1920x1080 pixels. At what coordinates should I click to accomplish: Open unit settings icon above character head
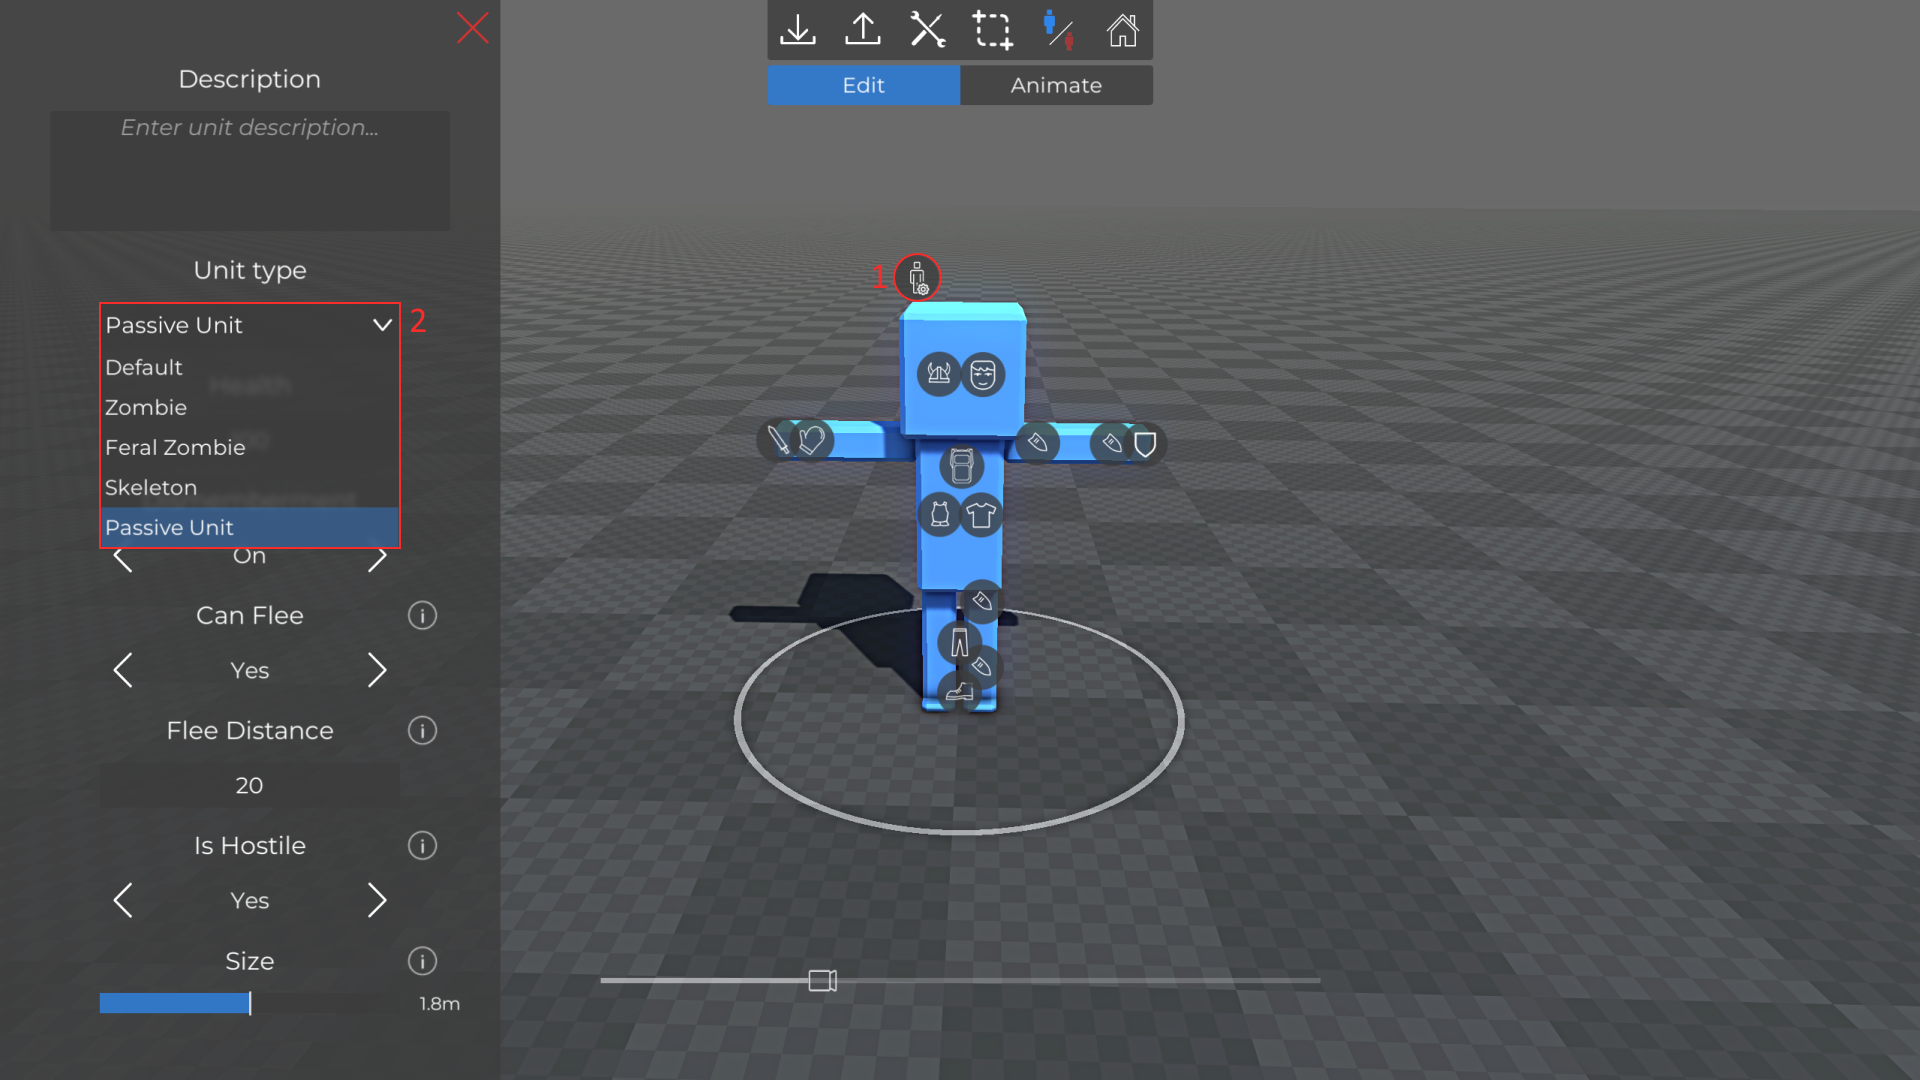917,278
